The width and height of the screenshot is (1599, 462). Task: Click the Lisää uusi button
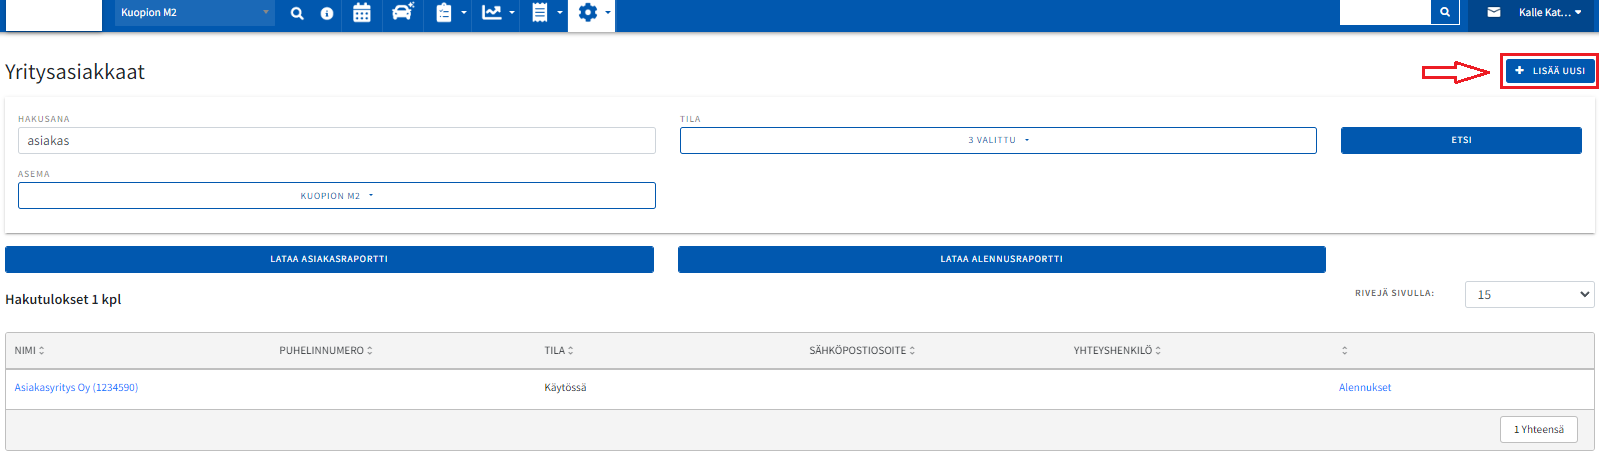point(1549,71)
